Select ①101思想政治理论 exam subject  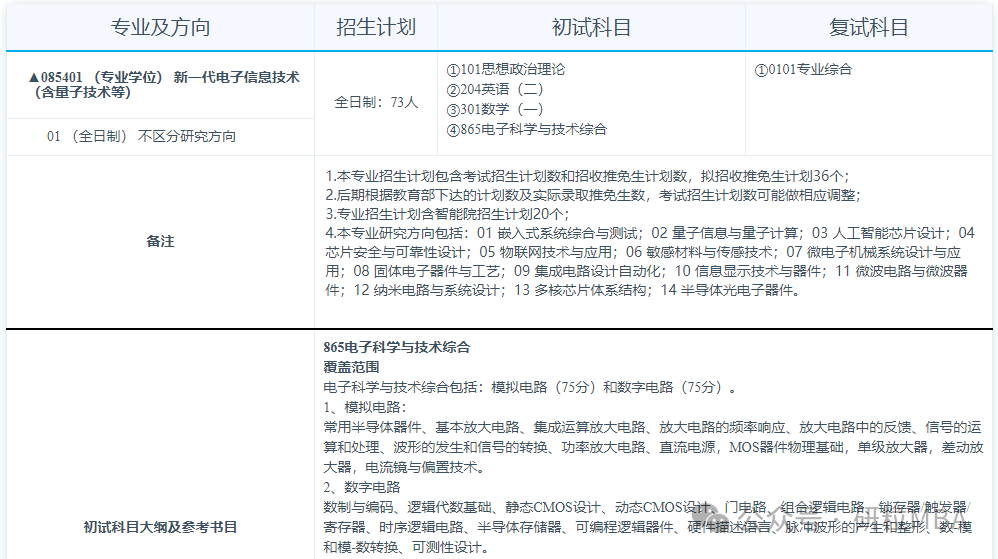505,69
